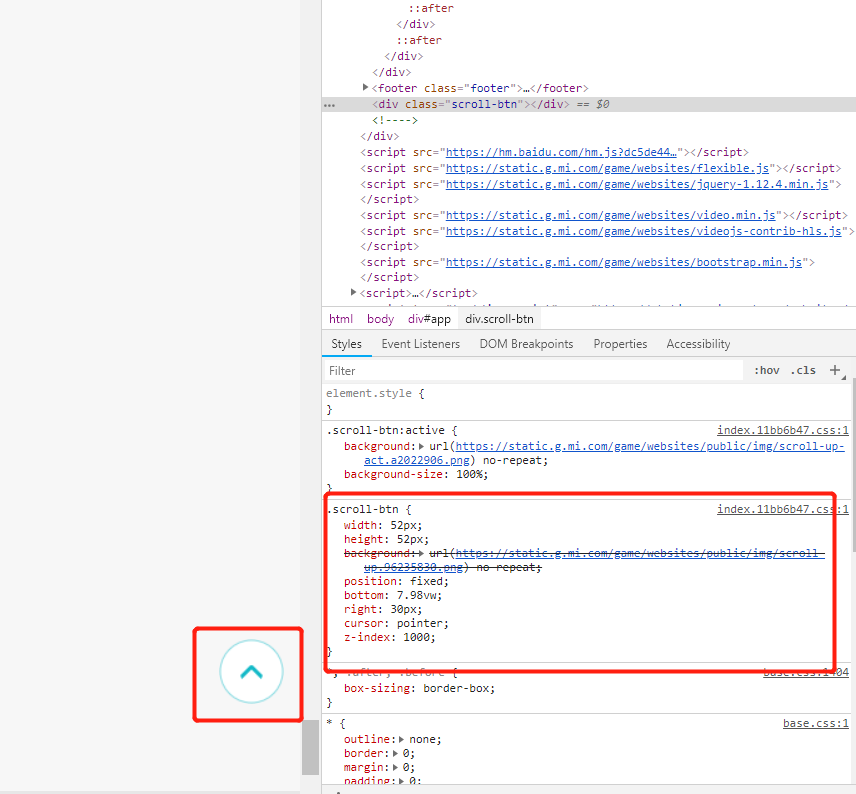Switch to the Styles tab

tap(346, 344)
